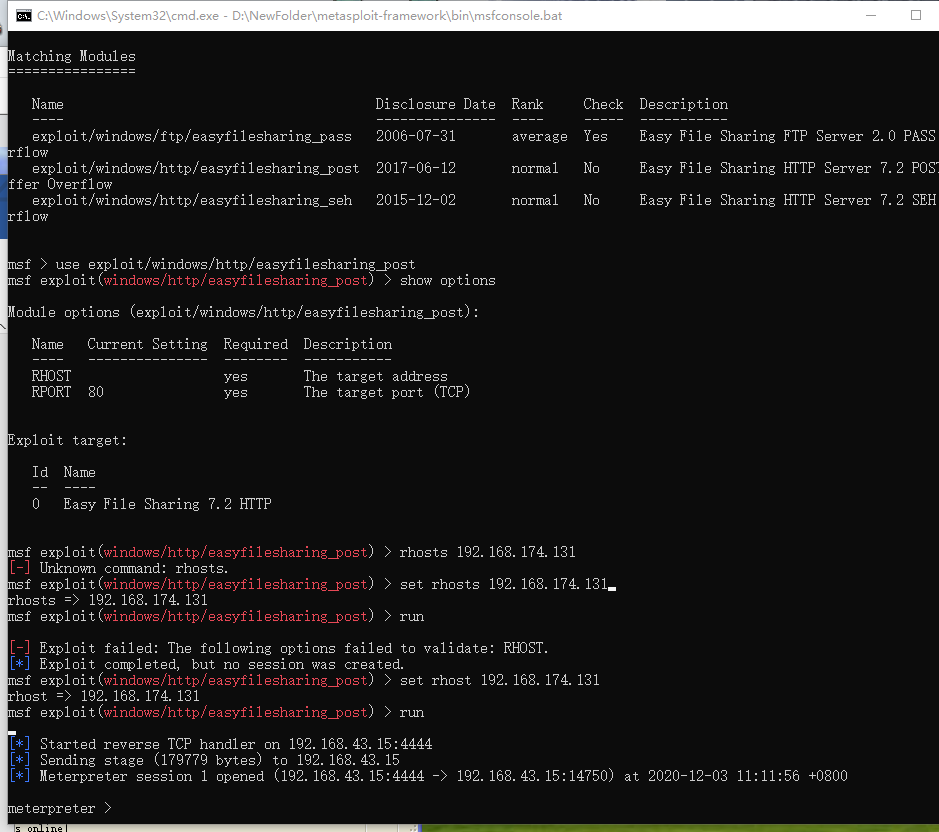Image resolution: width=939 pixels, height=832 pixels.
Task: Click the 'rhosts => 192.168.174.131' output
Action: click(x=108, y=600)
